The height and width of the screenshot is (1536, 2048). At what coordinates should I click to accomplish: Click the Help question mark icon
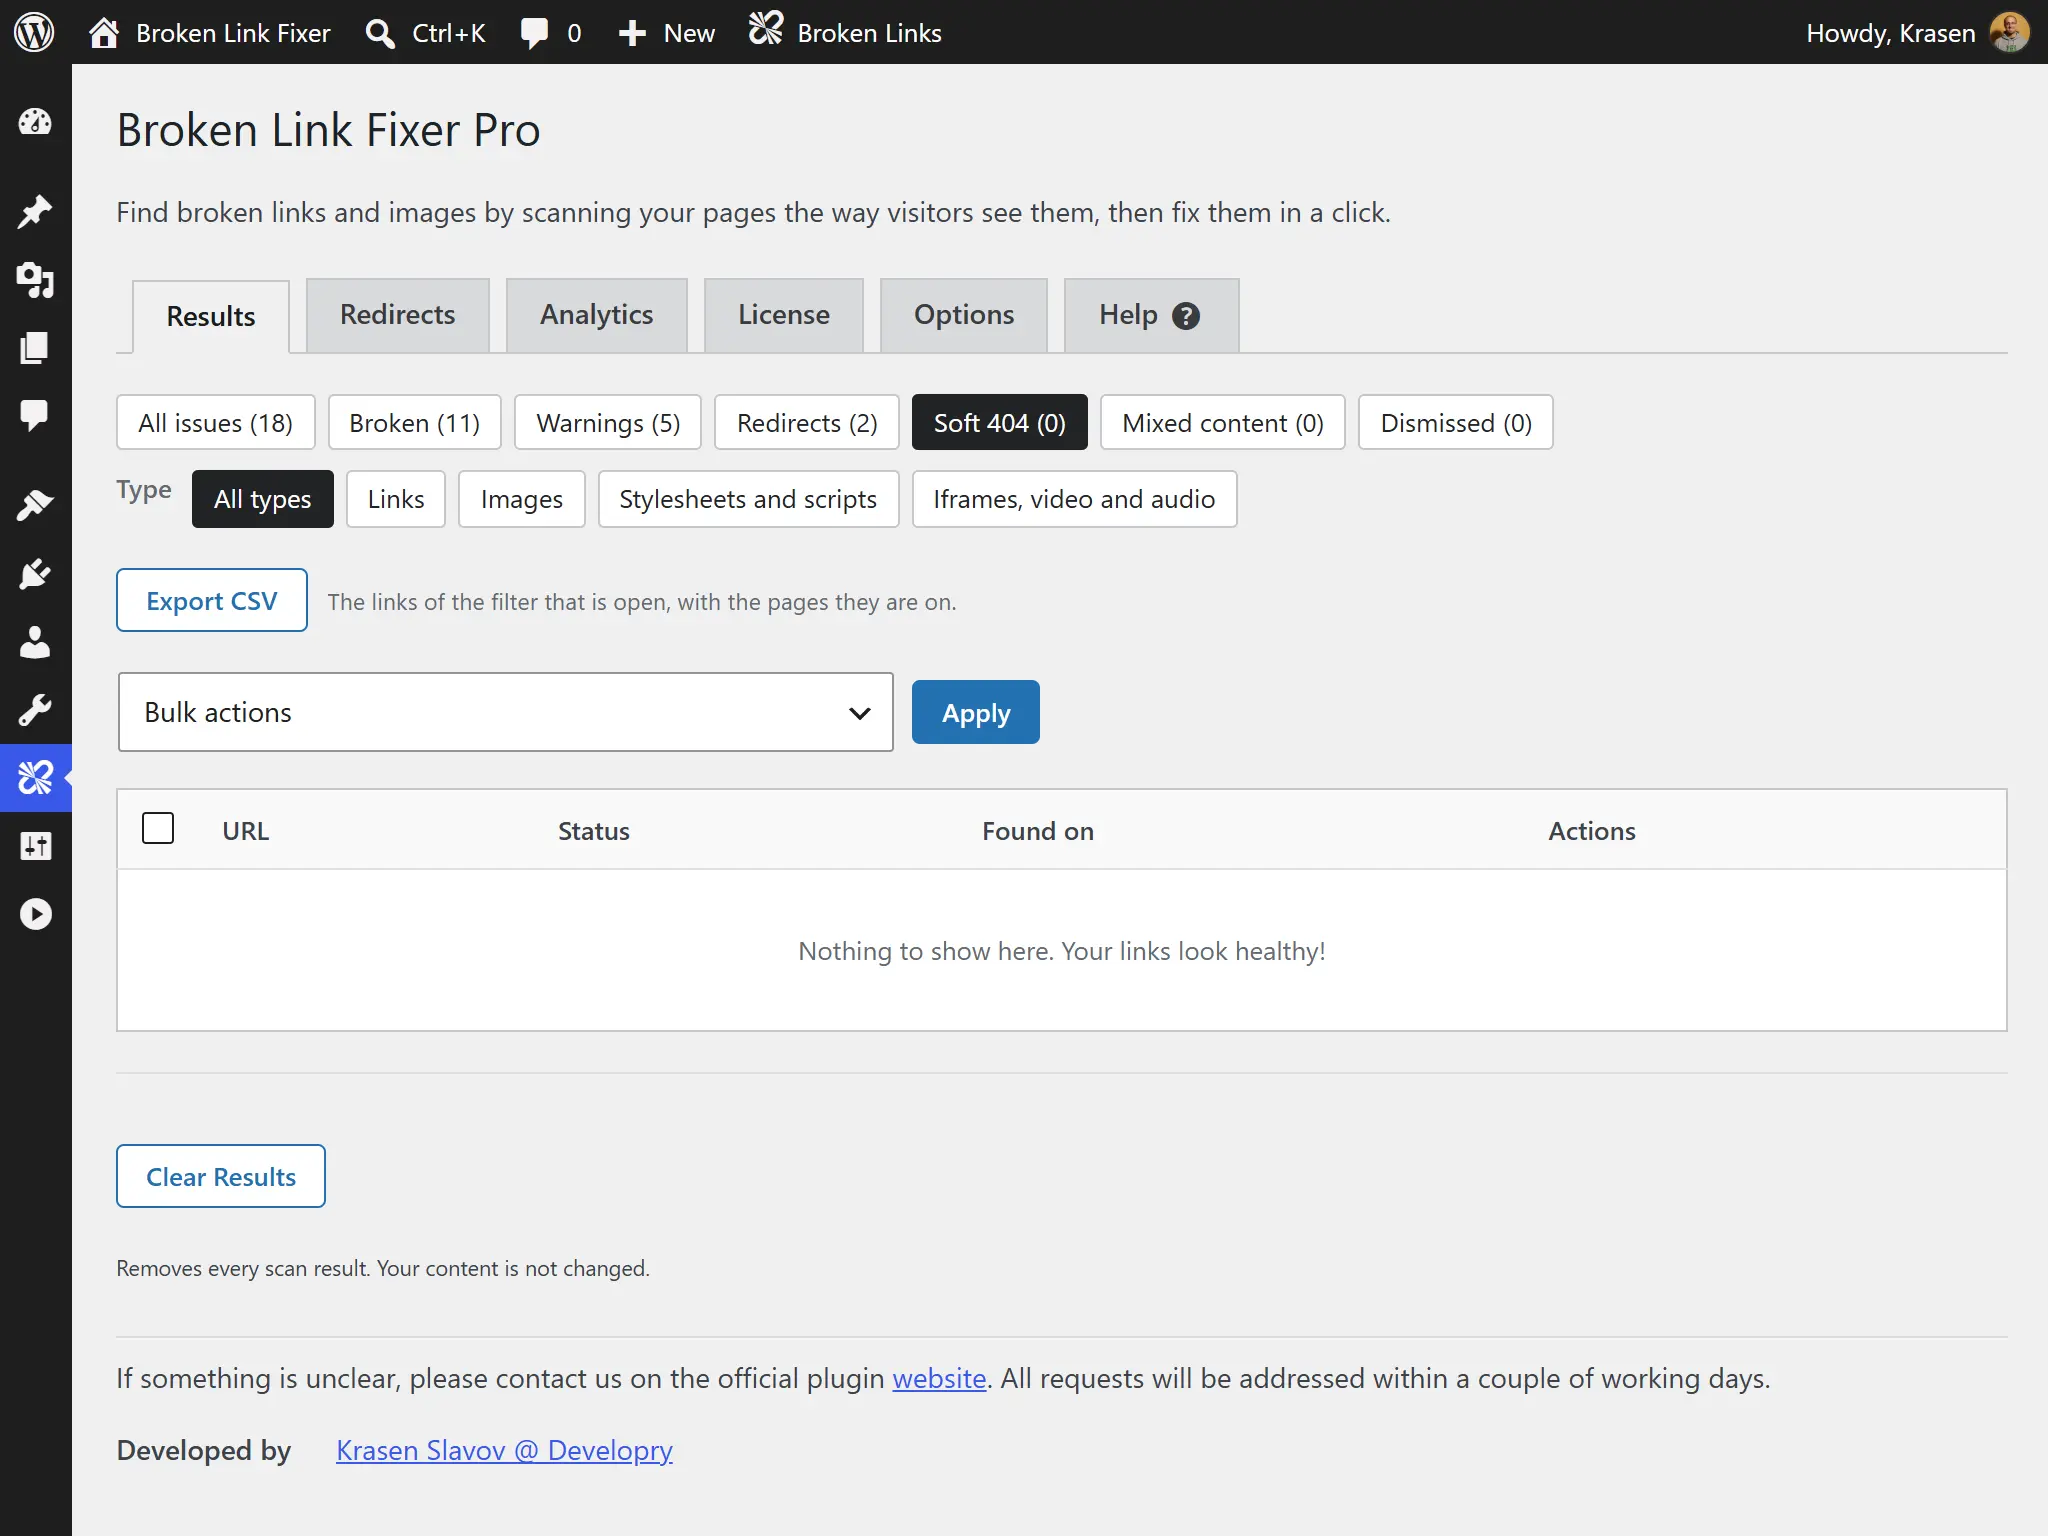coord(1186,316)
